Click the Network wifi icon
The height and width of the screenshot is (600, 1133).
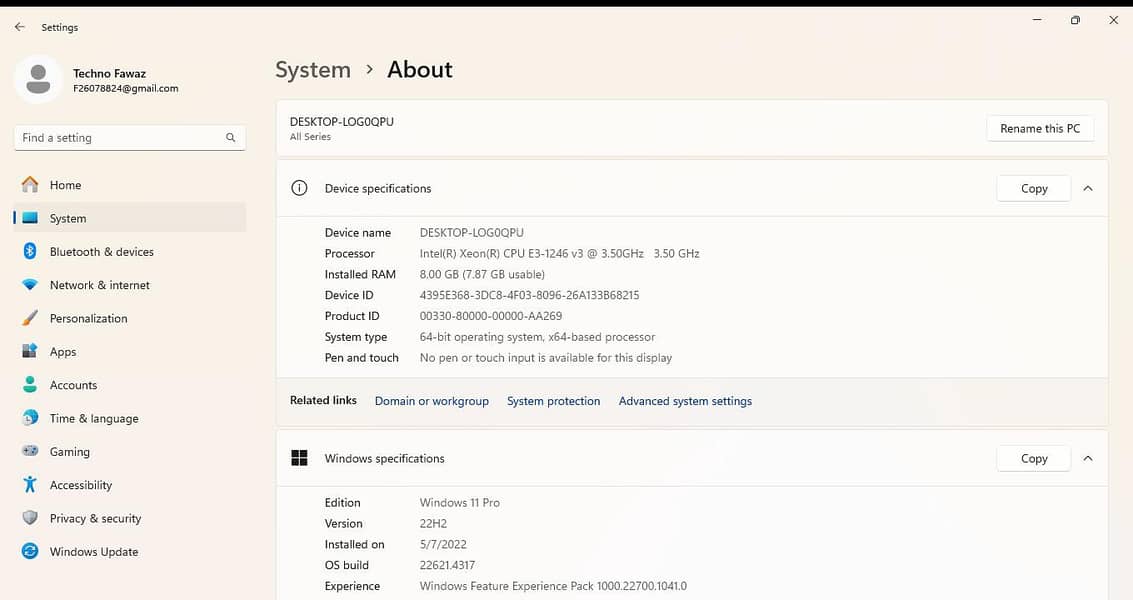(x=30, y=284)
